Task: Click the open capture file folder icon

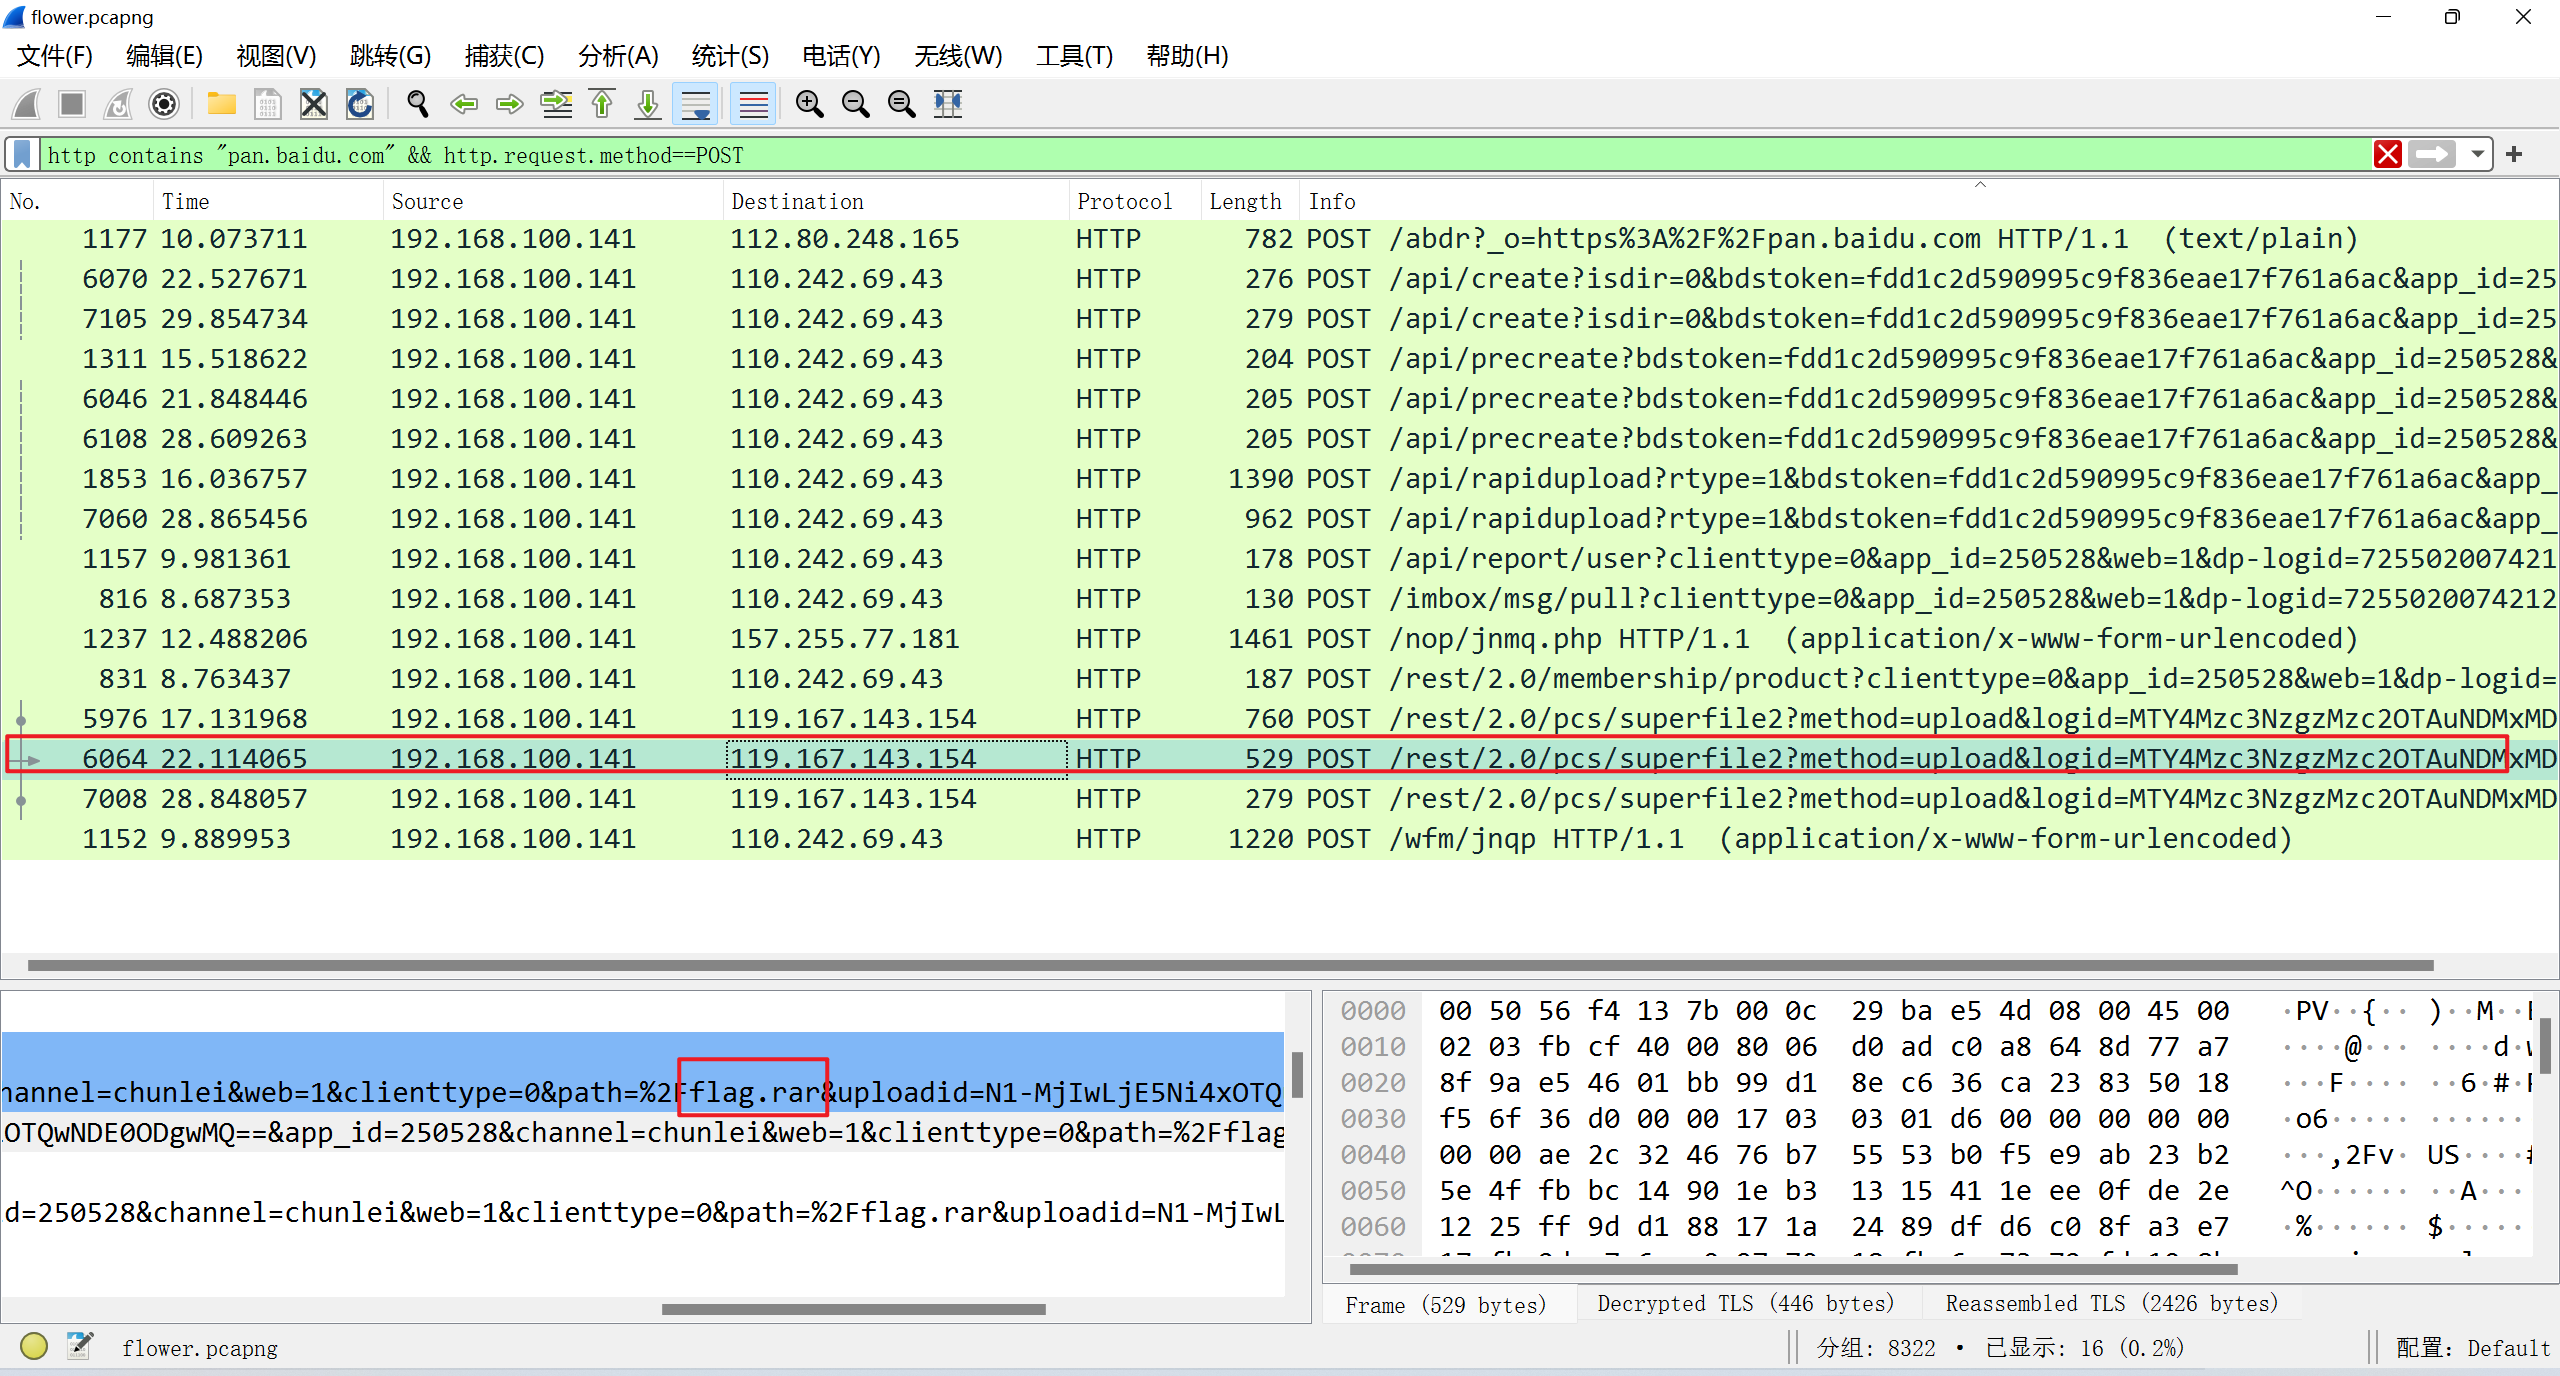Action: coord(221,104)
